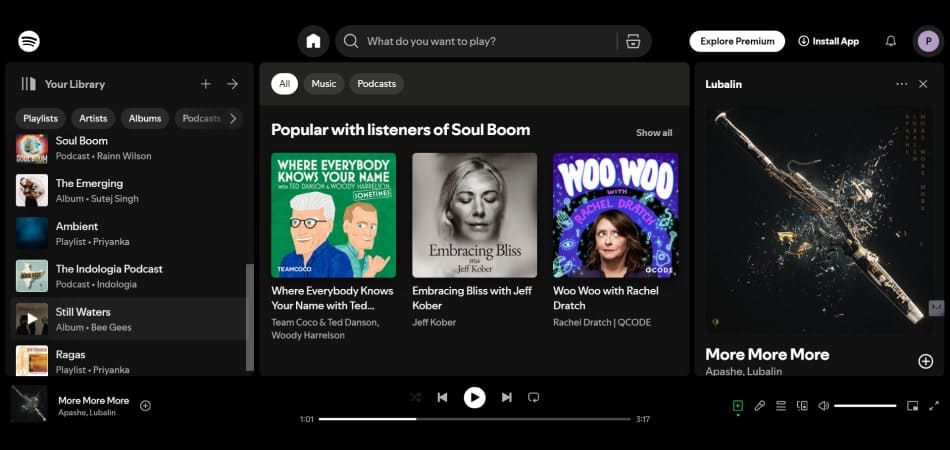Open The Indologia Podcast in library
This screenshot has width=950, height=450.
(x=129, y=276)
